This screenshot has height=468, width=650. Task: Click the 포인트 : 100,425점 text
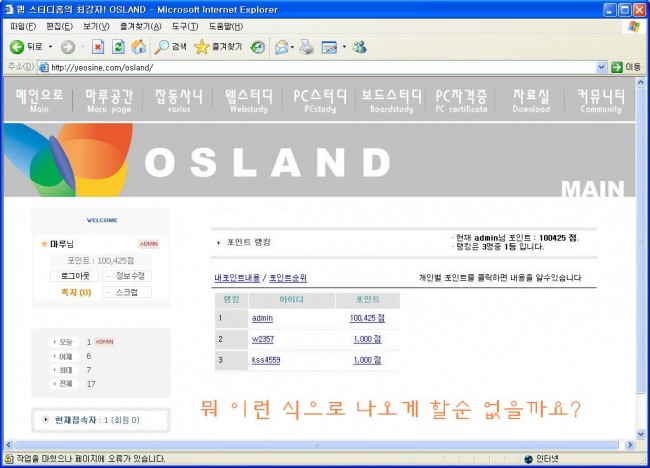click(101, 261)
